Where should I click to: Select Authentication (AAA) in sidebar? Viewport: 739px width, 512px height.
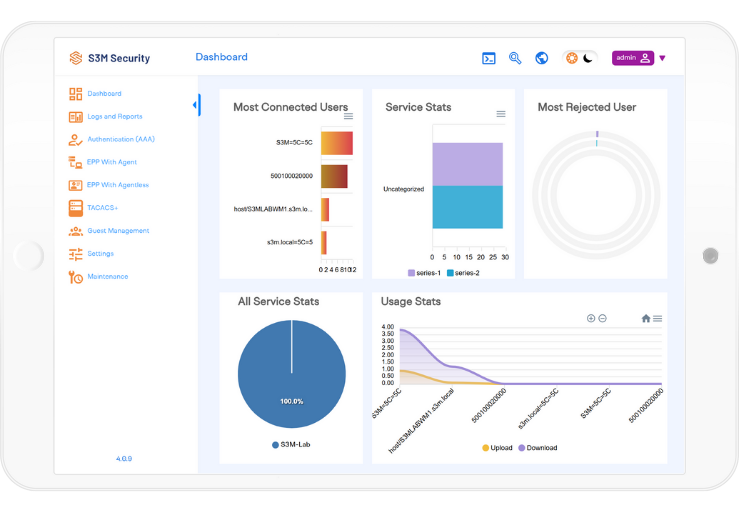[120, 139]
